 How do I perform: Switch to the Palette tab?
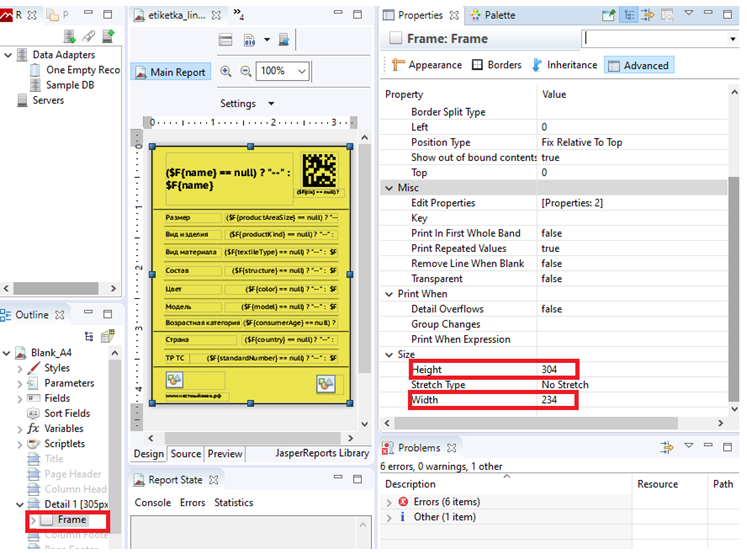click(x=493, y=15)
